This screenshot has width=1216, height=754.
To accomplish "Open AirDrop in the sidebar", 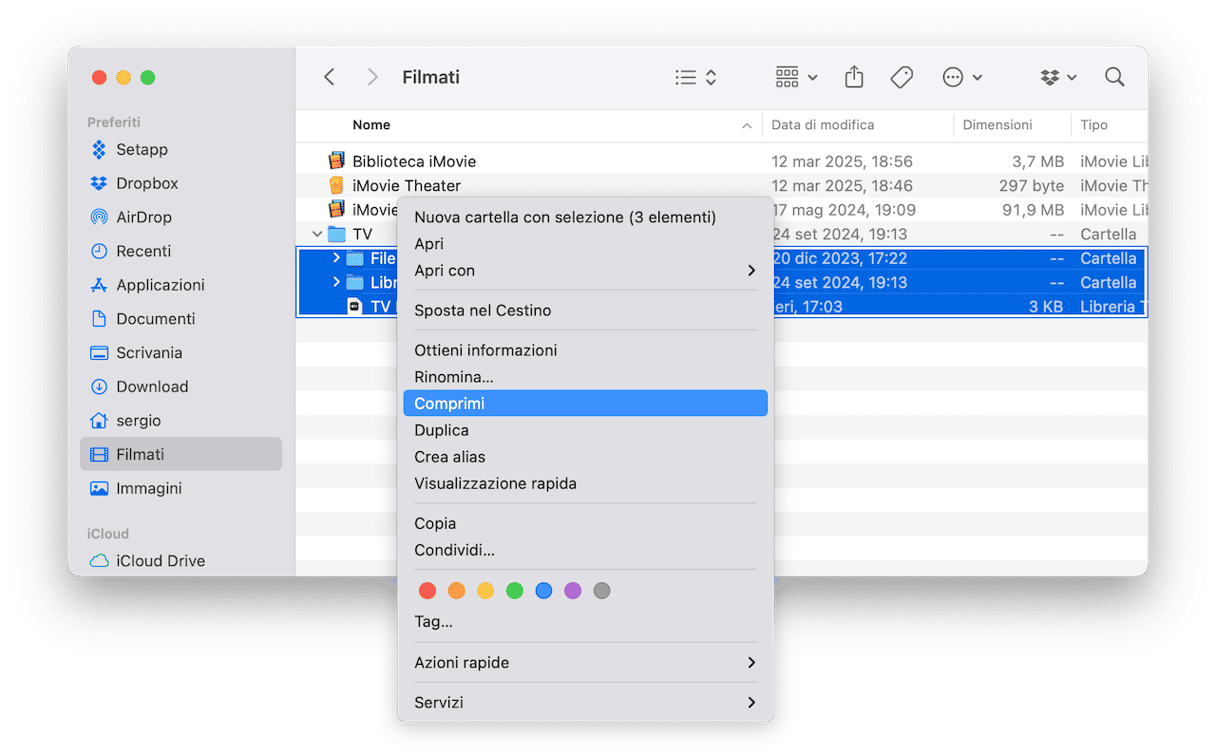I will 143,217.
